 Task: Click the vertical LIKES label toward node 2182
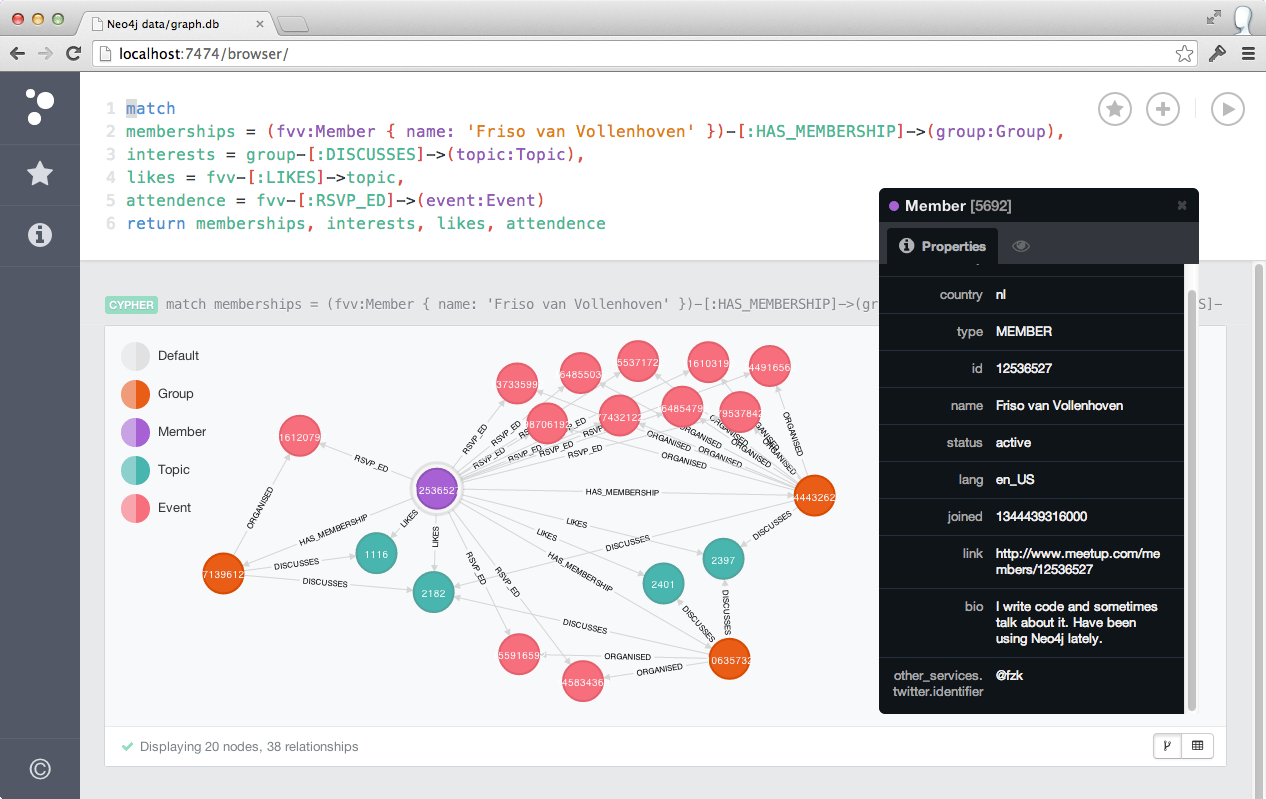[436, 536]
